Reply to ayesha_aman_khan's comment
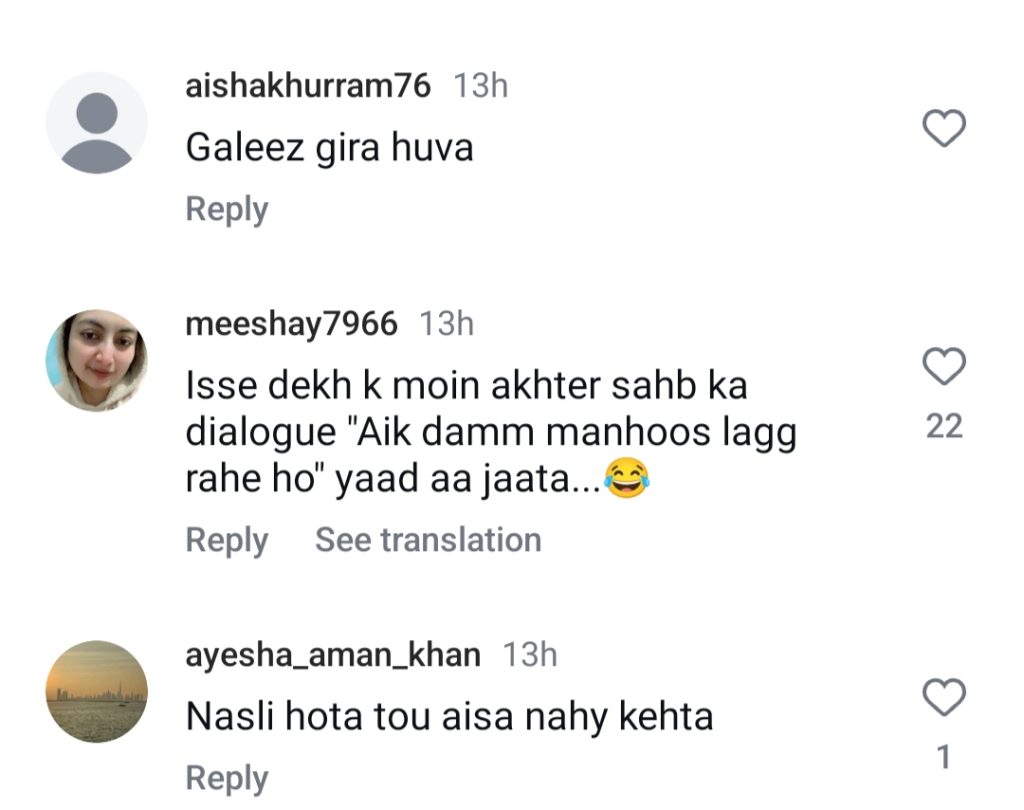1024x810 pixels. (x=227, y=779)
